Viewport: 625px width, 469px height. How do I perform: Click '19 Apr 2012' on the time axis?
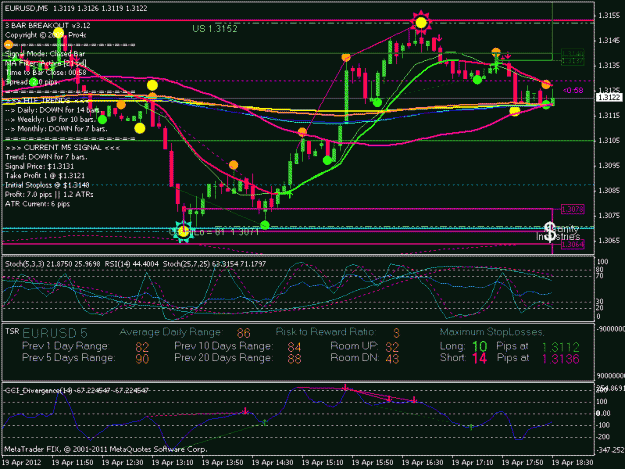22,463
